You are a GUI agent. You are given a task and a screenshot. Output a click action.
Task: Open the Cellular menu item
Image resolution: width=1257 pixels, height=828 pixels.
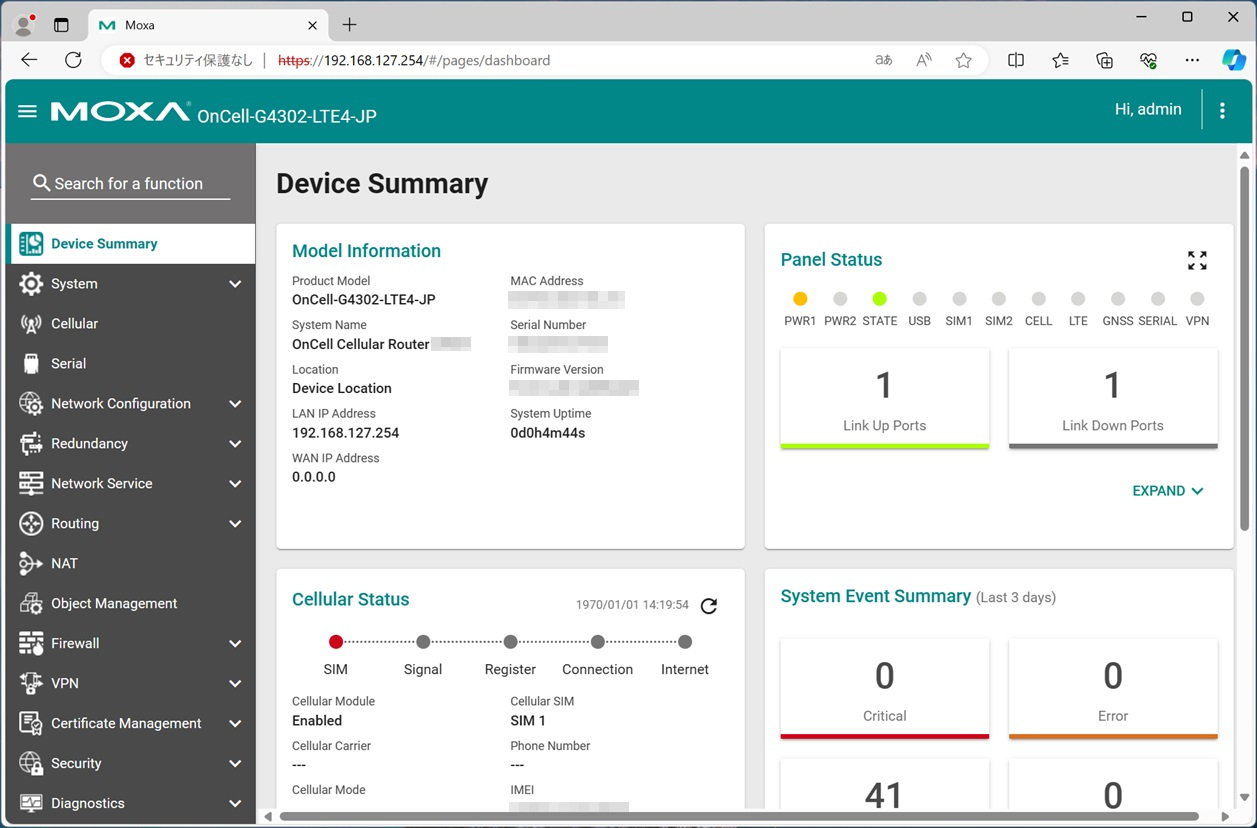[132, 324]
